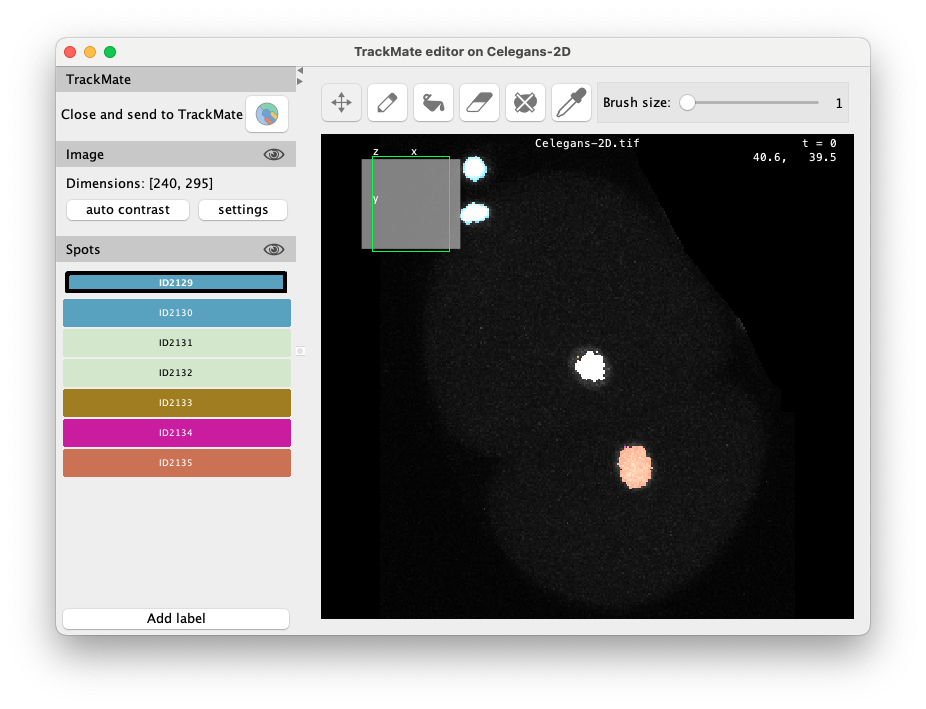The width and height of the screenshot is (926, 709).
Task: Select spot label ID2133
Action: point(177,403)
